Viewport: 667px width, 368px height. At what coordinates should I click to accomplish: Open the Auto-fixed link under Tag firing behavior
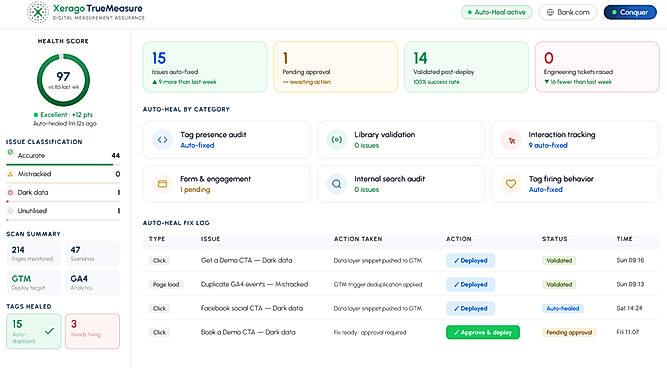pyautogui.click(x=545, y=190)
